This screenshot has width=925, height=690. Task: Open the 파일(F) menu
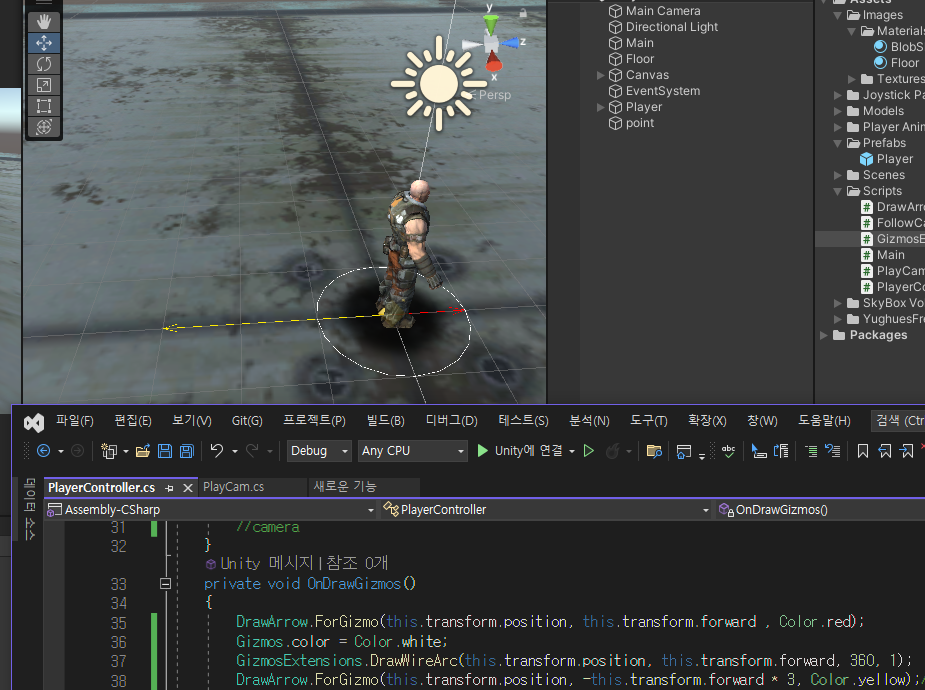coord(75,421)
